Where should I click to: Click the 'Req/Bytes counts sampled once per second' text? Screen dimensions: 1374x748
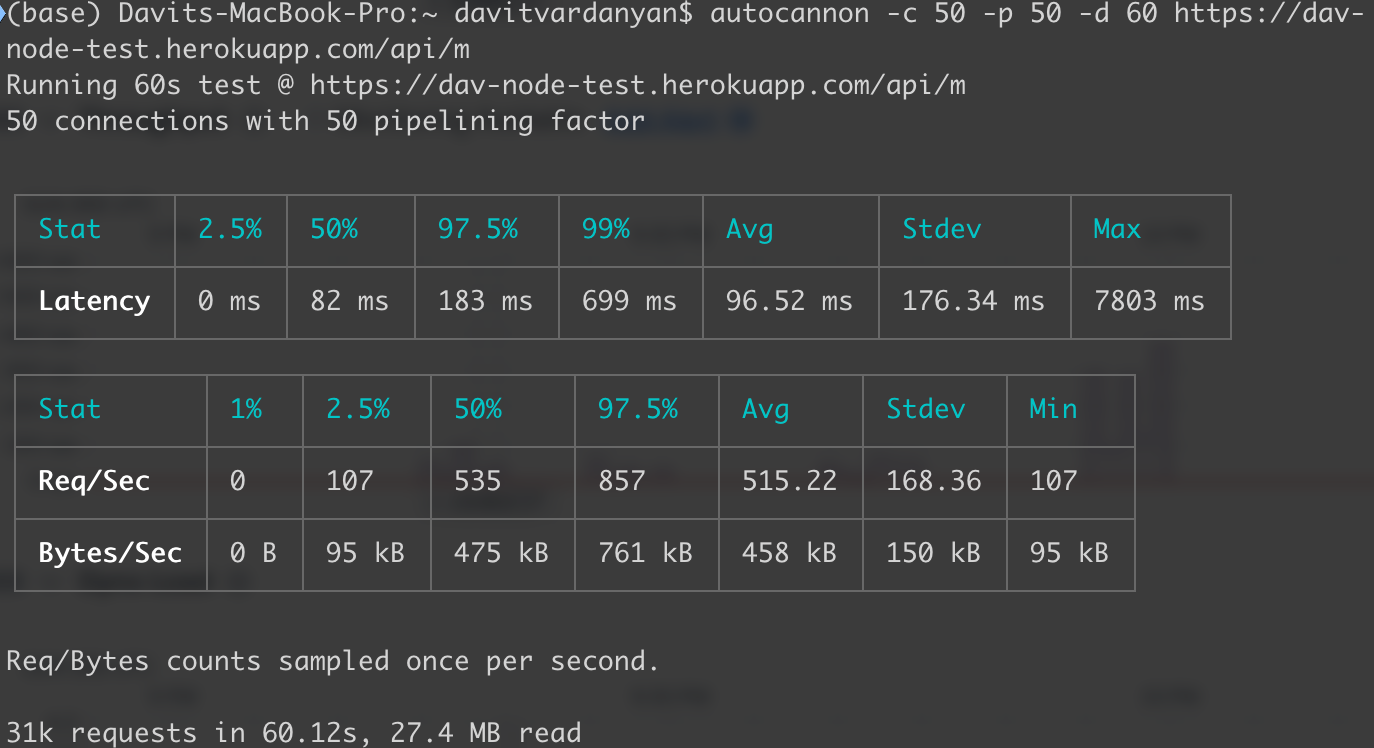tap(333, 661)
